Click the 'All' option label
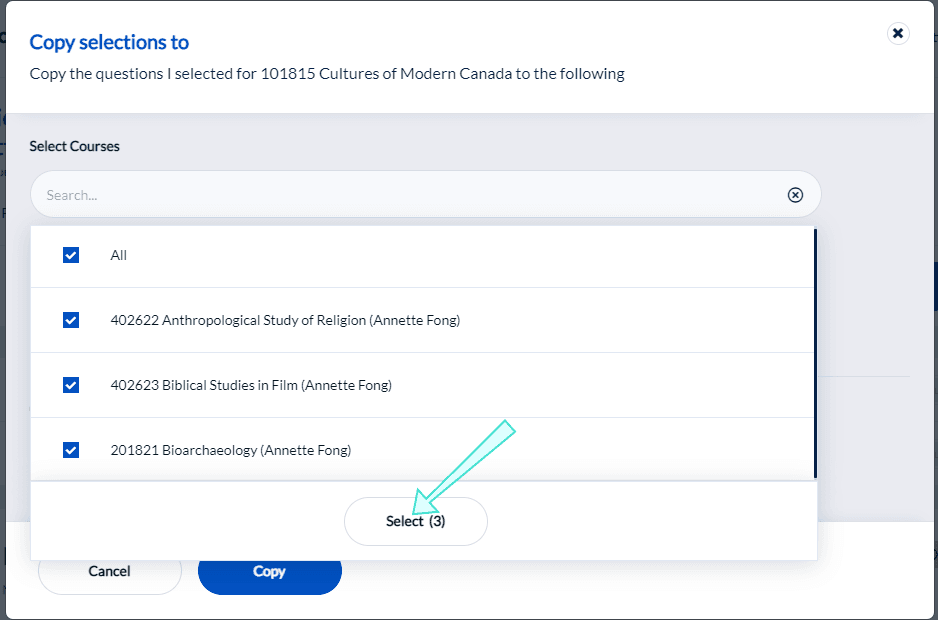The width and height of the screenshot is (938, 620). coord(119,255)
